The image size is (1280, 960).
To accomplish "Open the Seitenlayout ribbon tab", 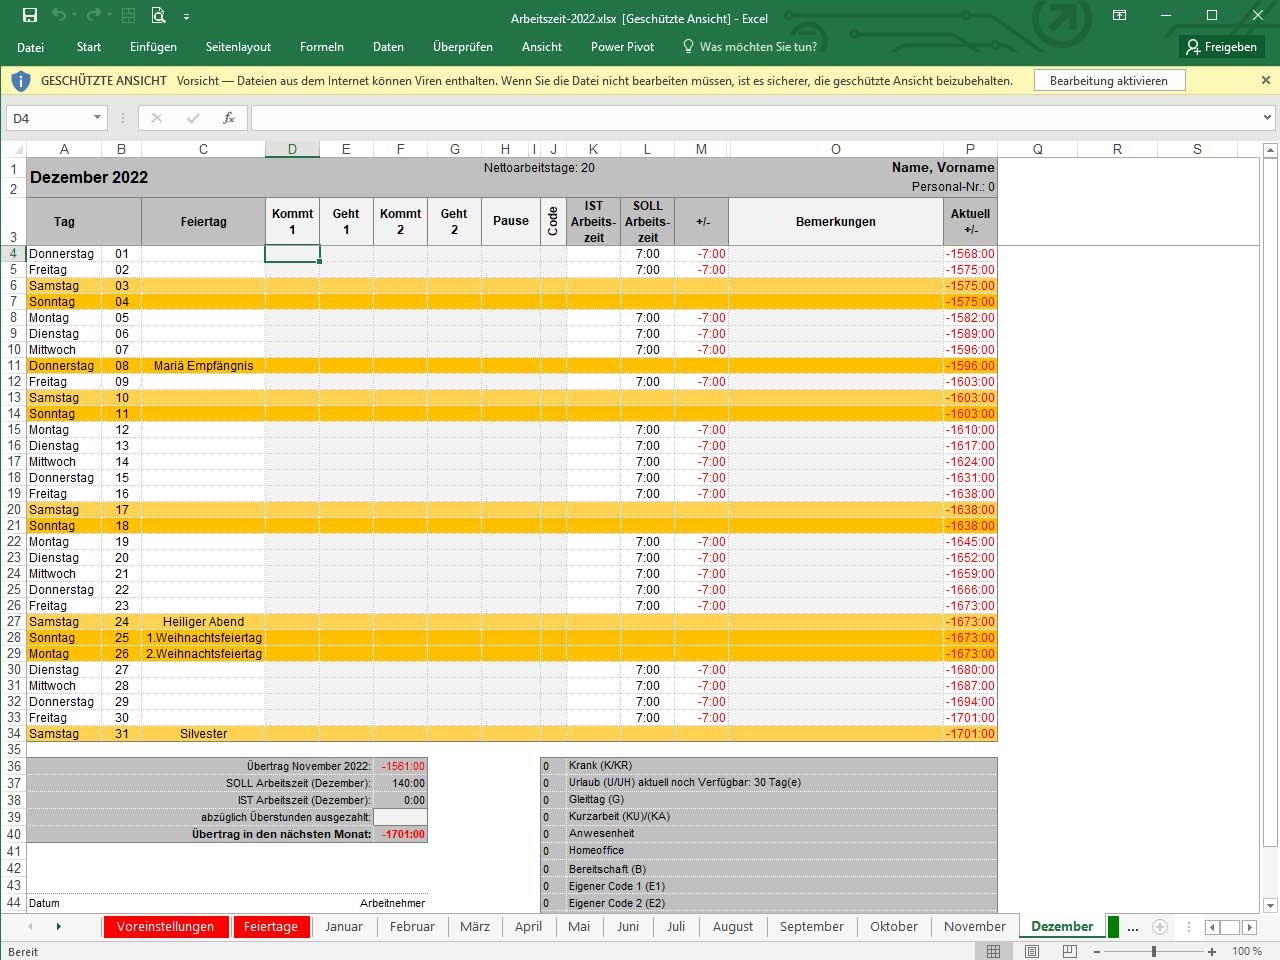I will pyautogui.click(x=238, y=47).
